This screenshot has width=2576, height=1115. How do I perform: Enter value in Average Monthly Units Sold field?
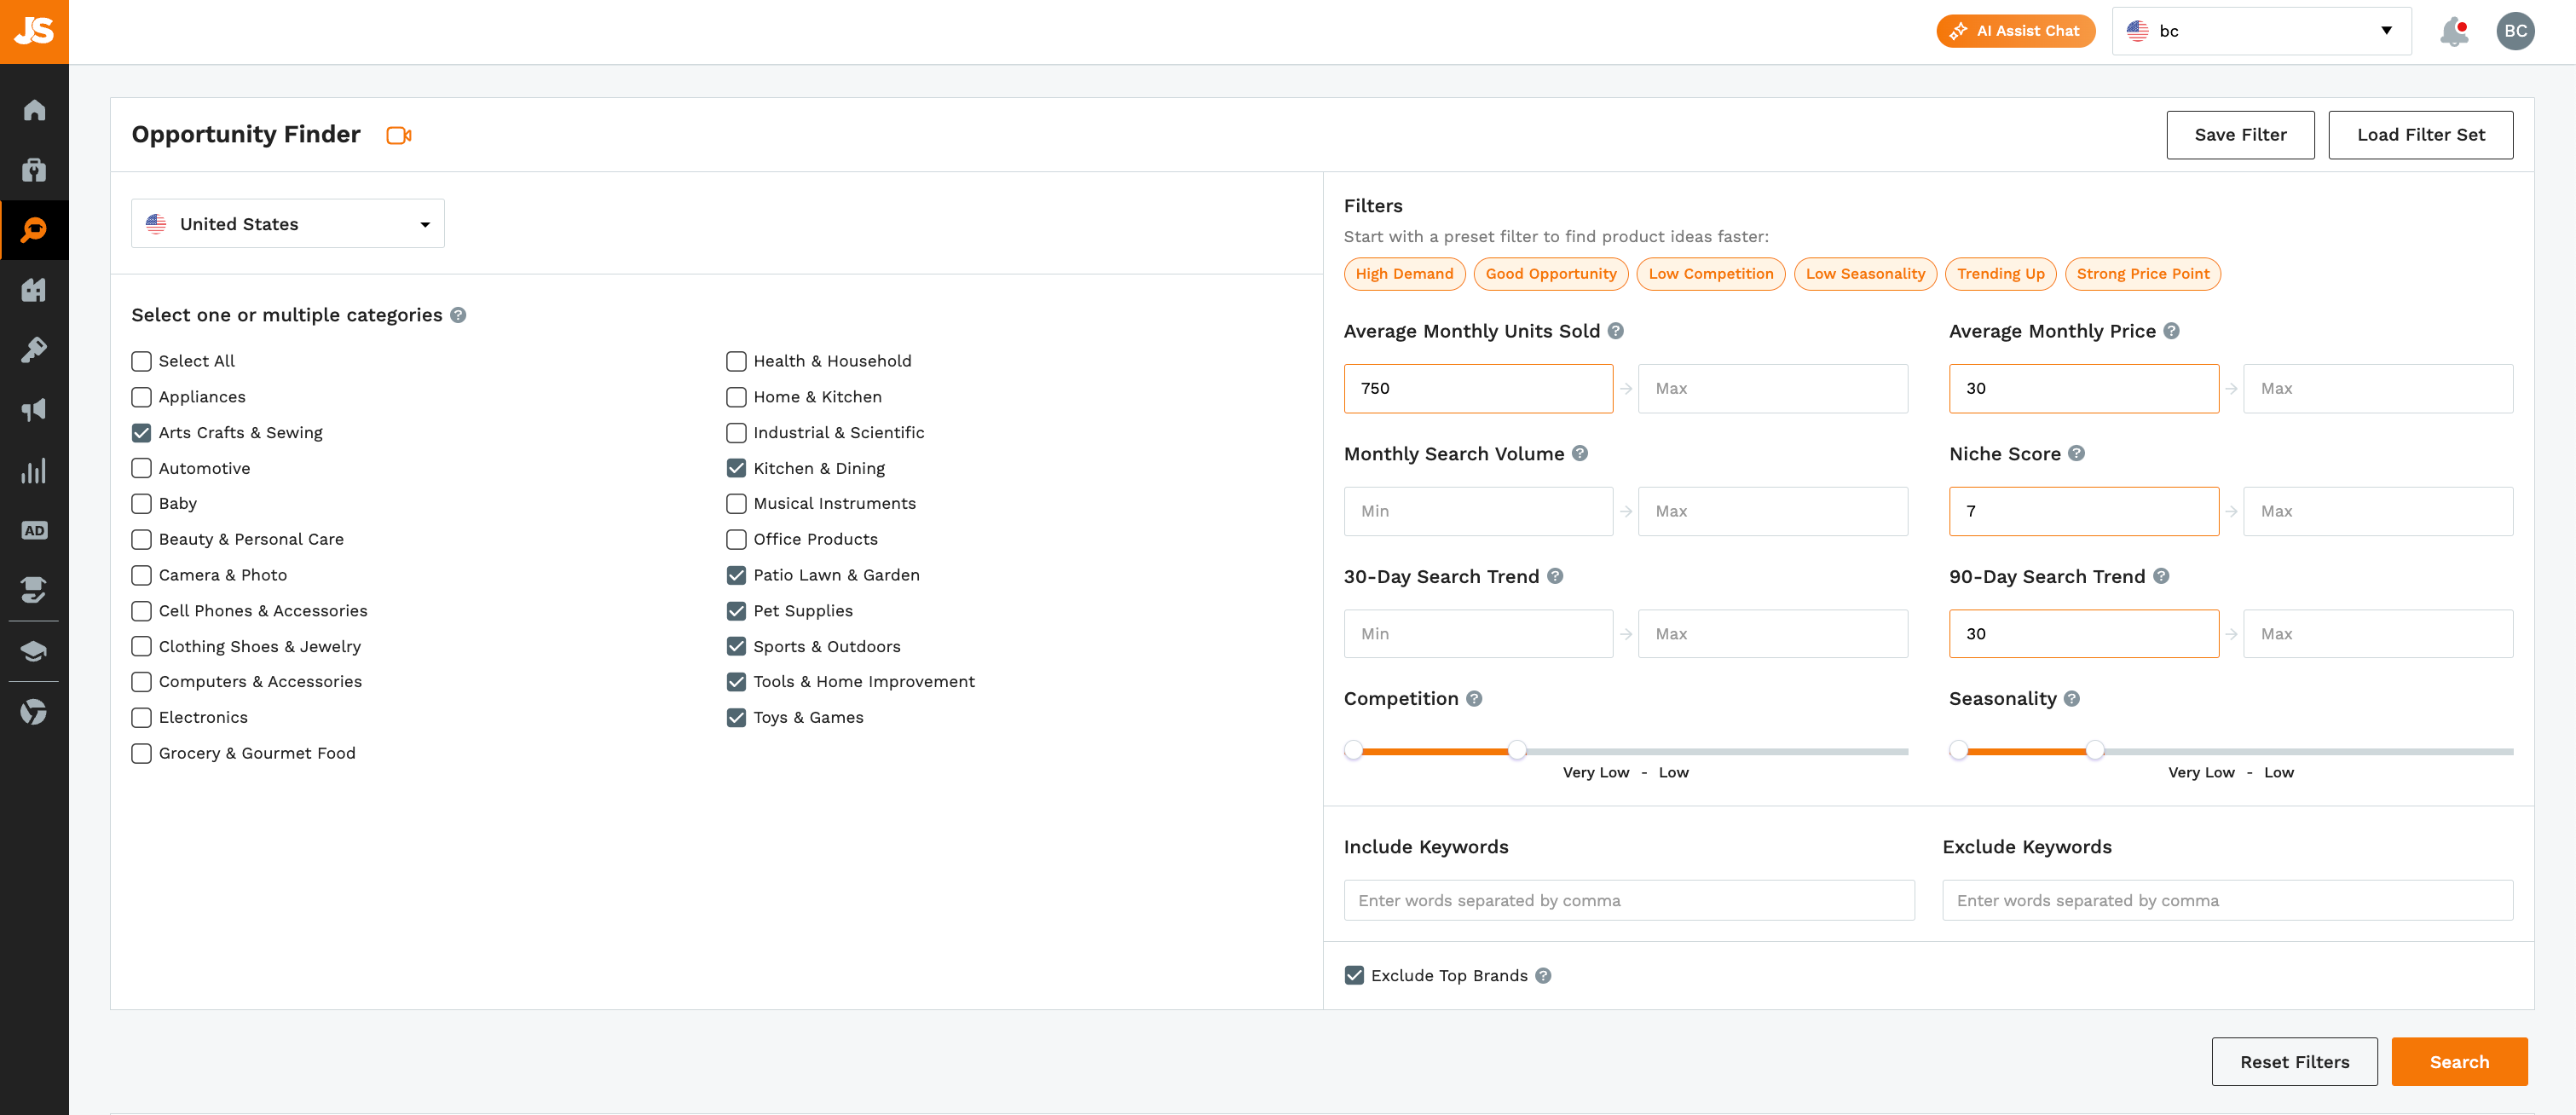coord(1477,388)
